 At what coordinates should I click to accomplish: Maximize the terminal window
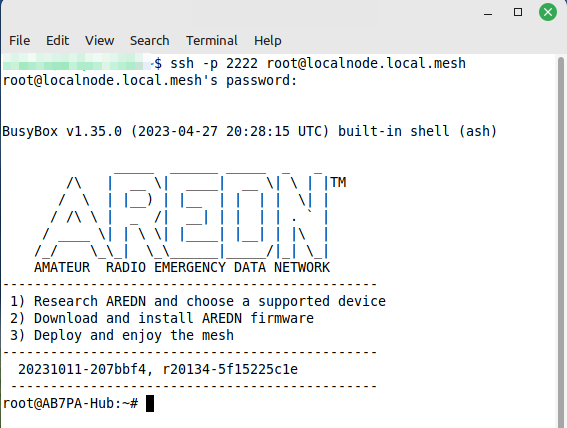click(x=518, y=12)
